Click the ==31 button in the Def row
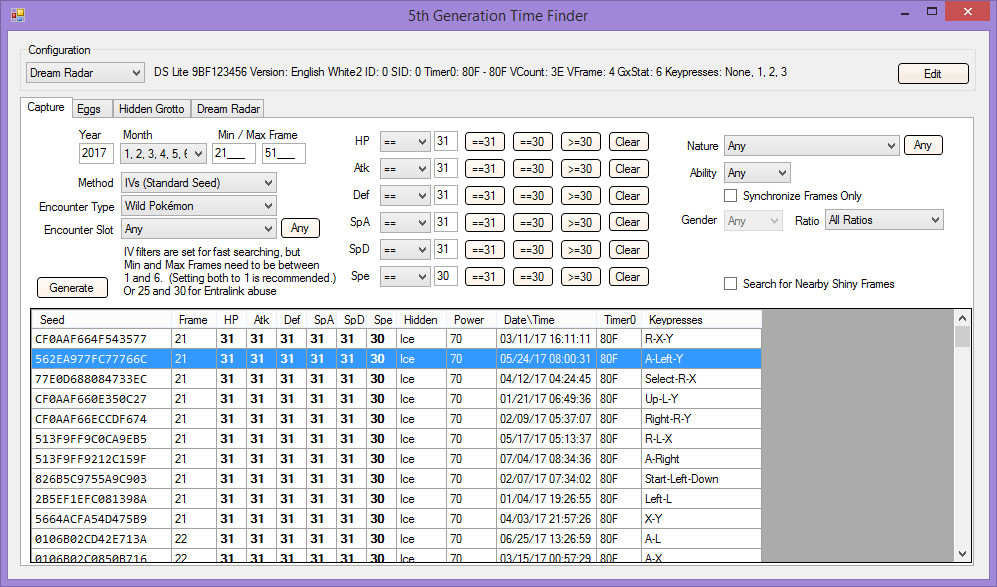Viewport: 997px width, 587px height. (485, 196)
